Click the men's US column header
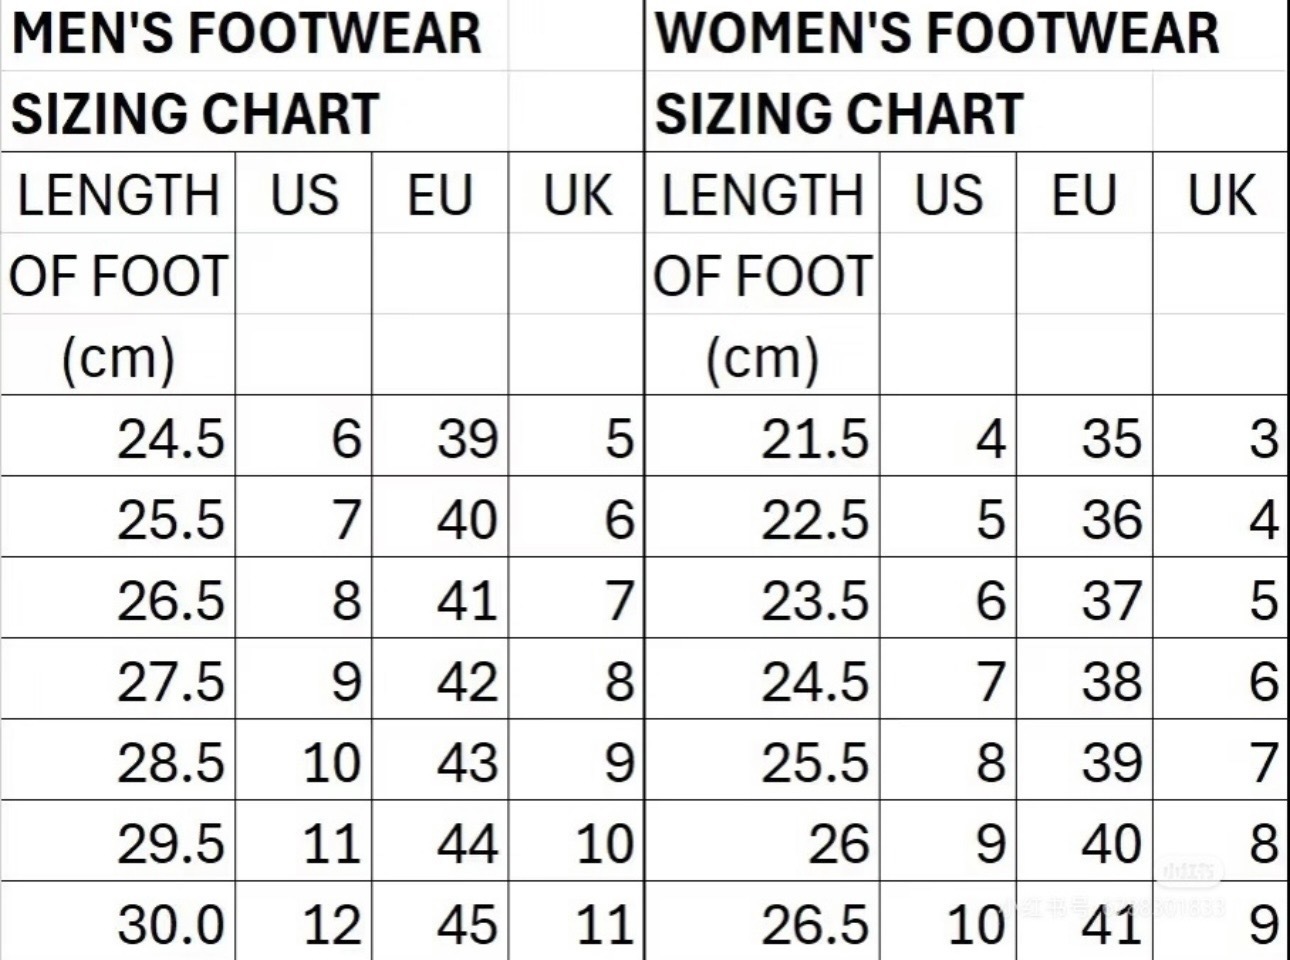1290x960 pixels. [x=304, y=194]
